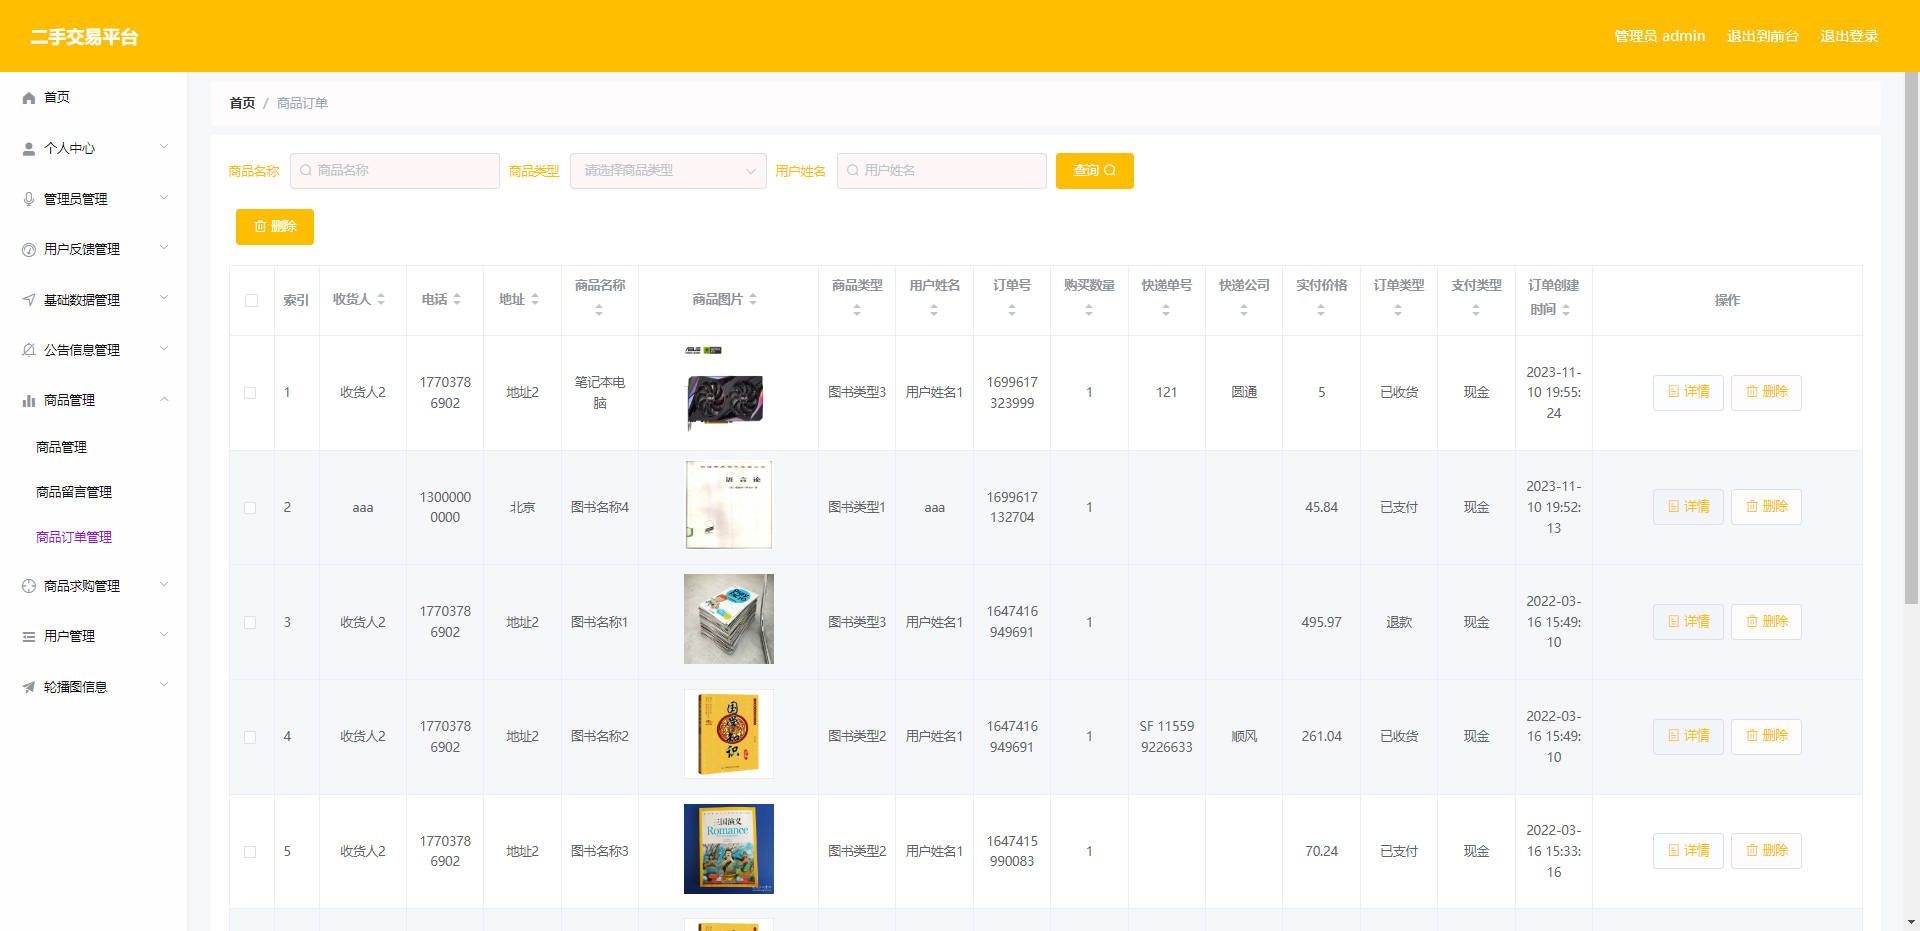This screenshot has height=931, width=1920.
Task: Check the row 1 checkbox for 笔记本电脑
Action: tap(250, 393)
